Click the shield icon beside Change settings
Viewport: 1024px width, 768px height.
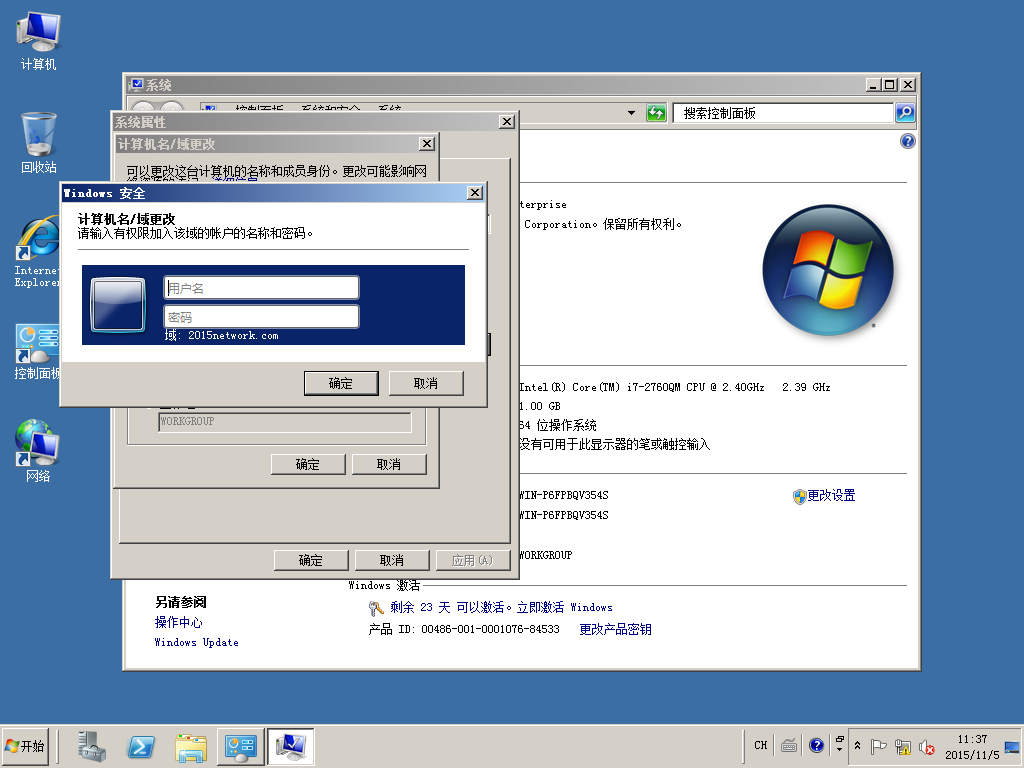pos(799,496)
